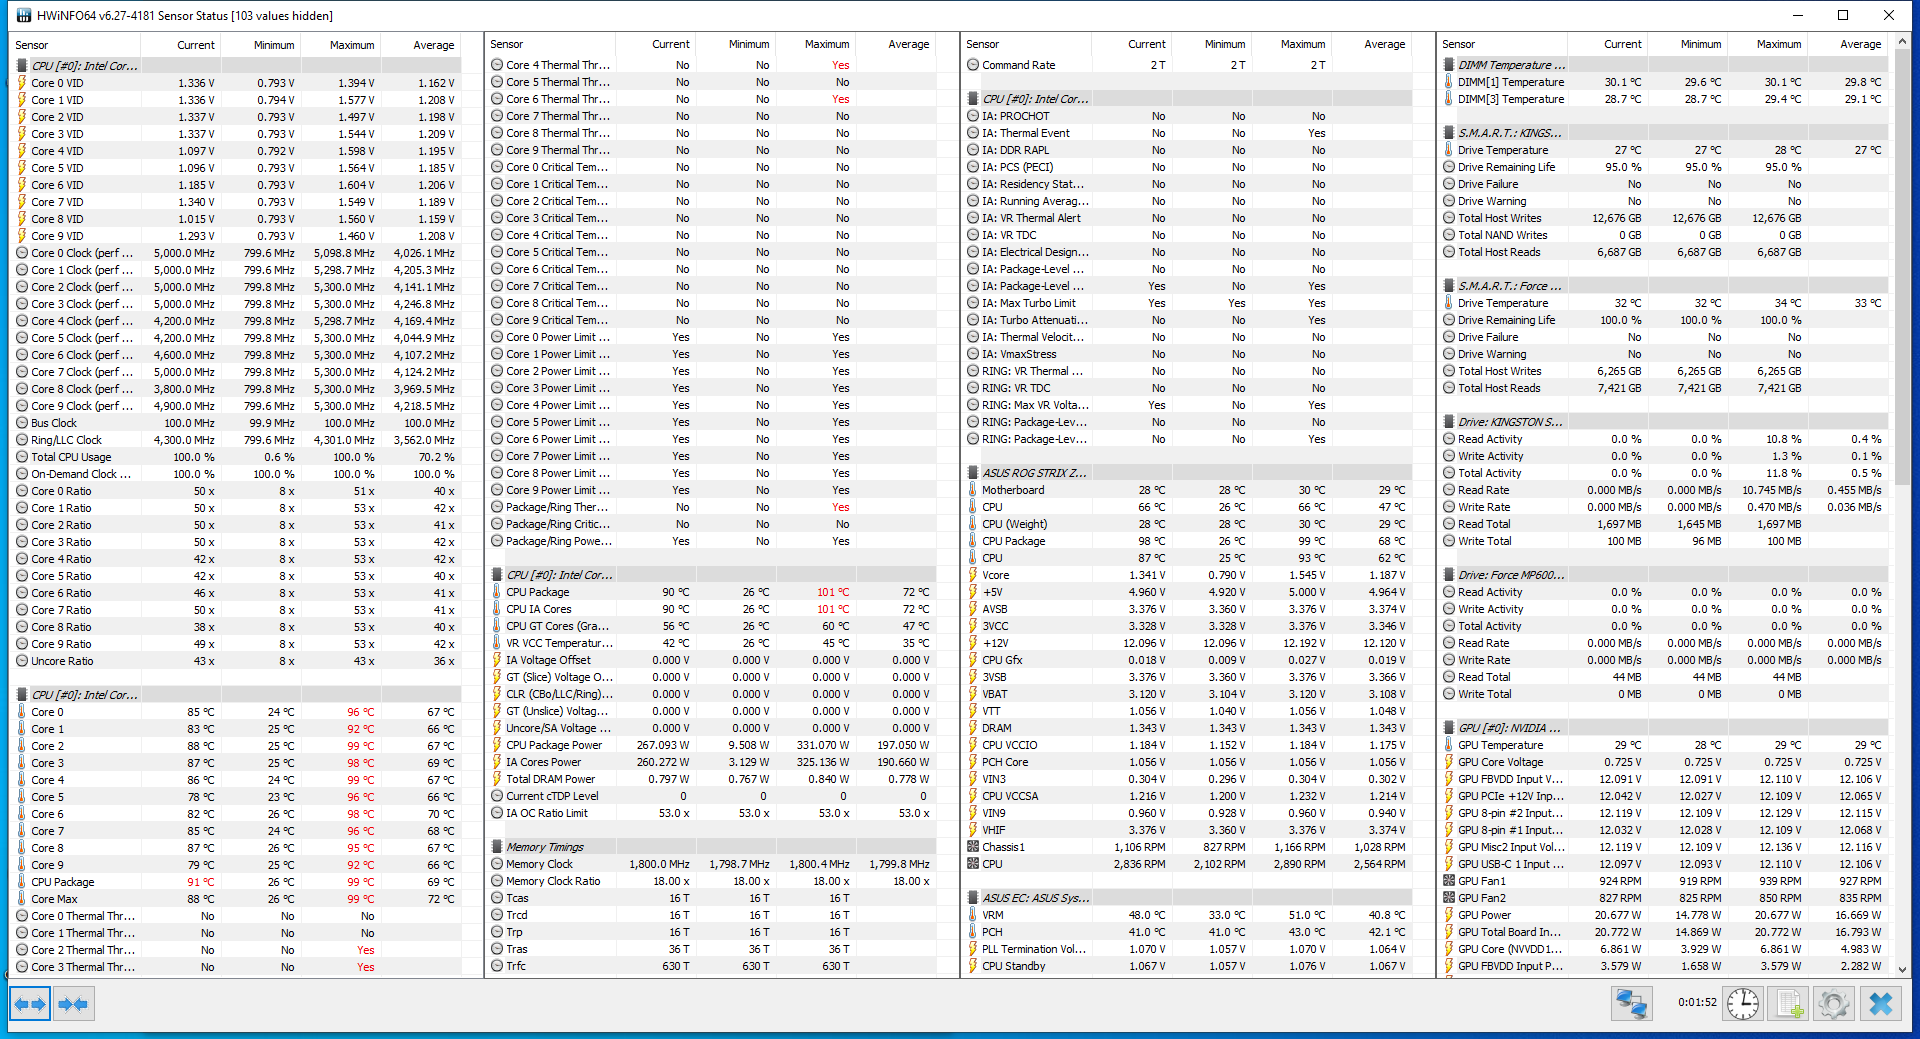Select the Core Max temperature row
The image size is (1920, 1039).
[236, 899]
